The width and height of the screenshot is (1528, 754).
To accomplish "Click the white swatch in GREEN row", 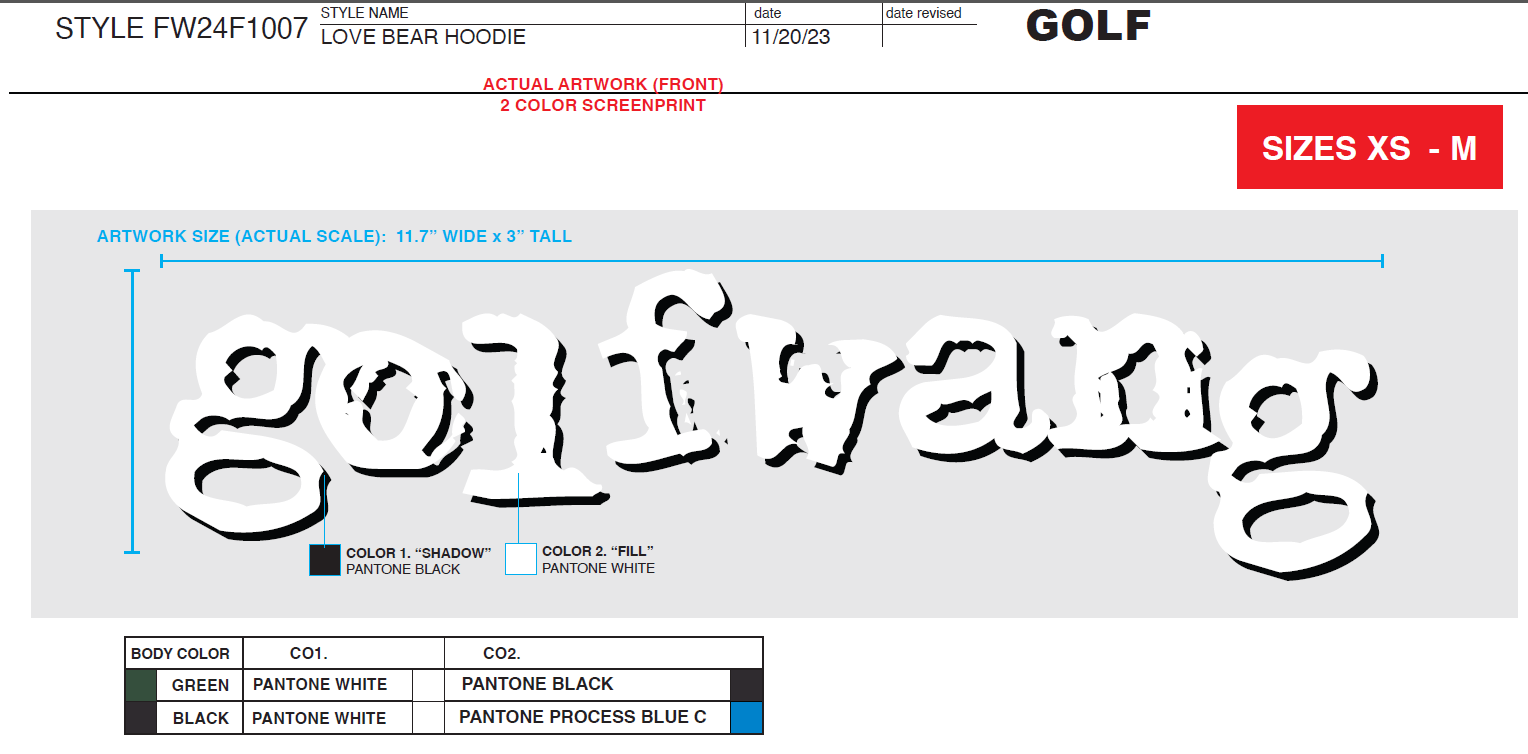I will 429,686.
